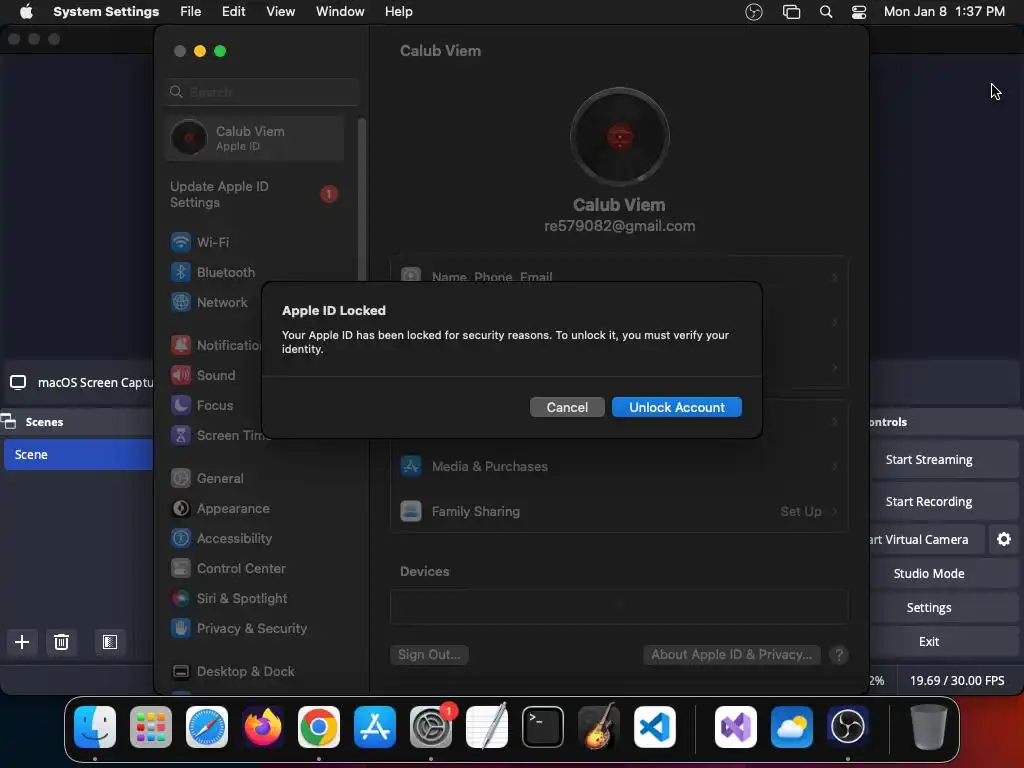Click Exit in OBS controls

point(944,641)
